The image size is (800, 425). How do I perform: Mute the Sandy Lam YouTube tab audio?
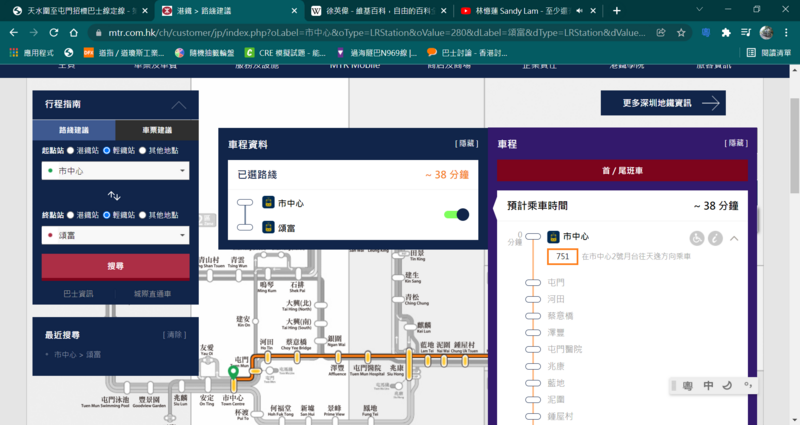click(x=580, y=10)
